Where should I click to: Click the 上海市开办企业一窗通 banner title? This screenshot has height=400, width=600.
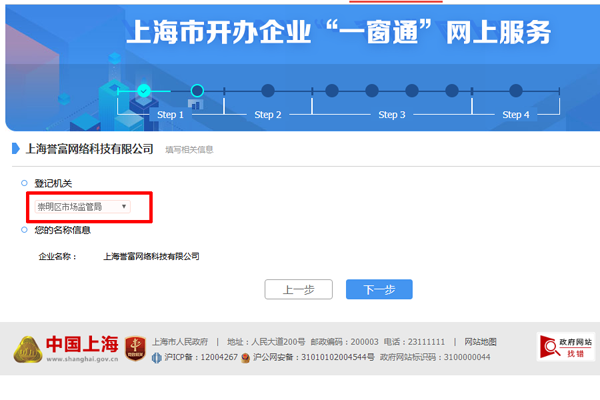[x=338, y=33]
